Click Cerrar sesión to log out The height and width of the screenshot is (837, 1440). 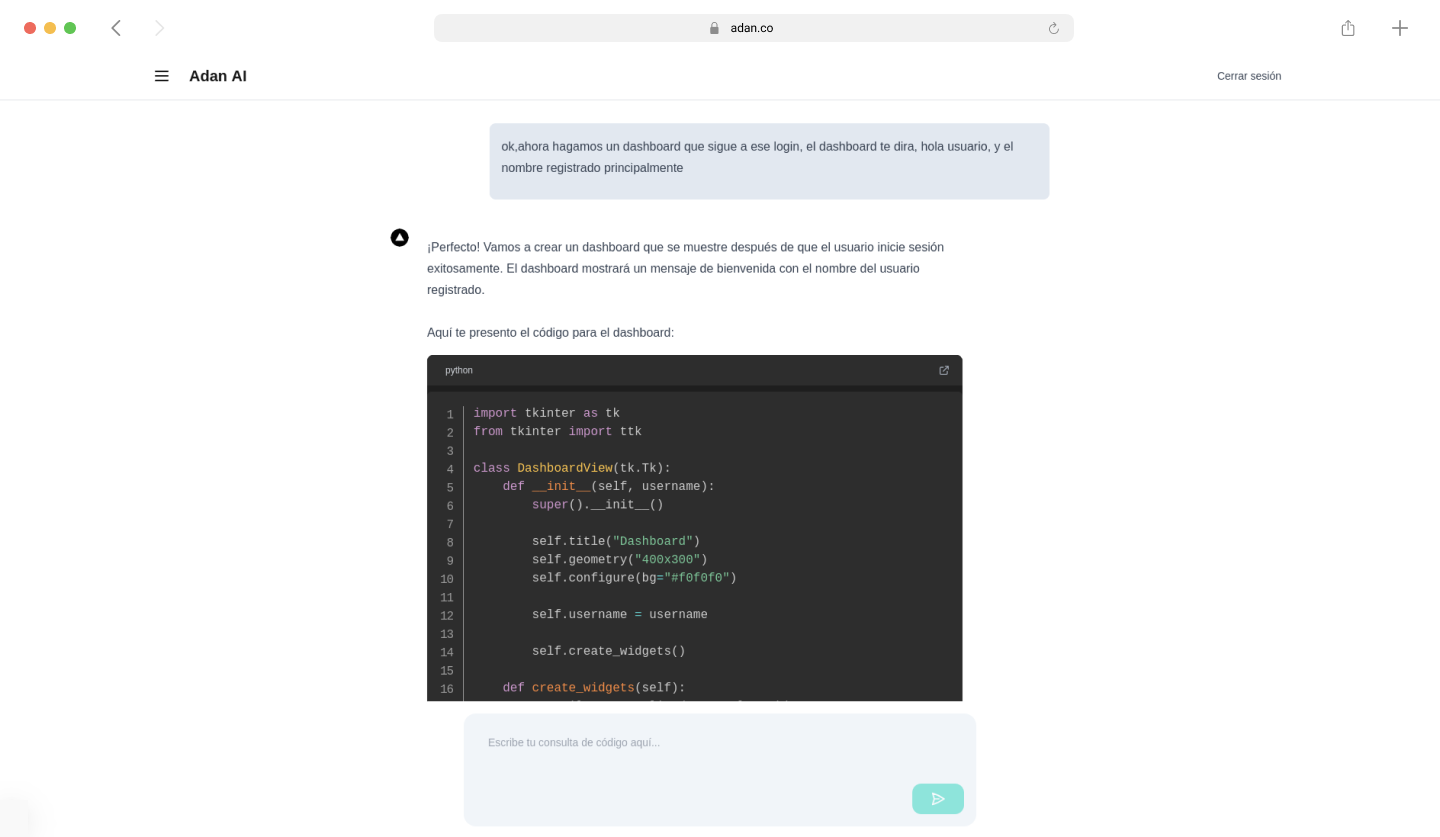[x=1249, y=76]
